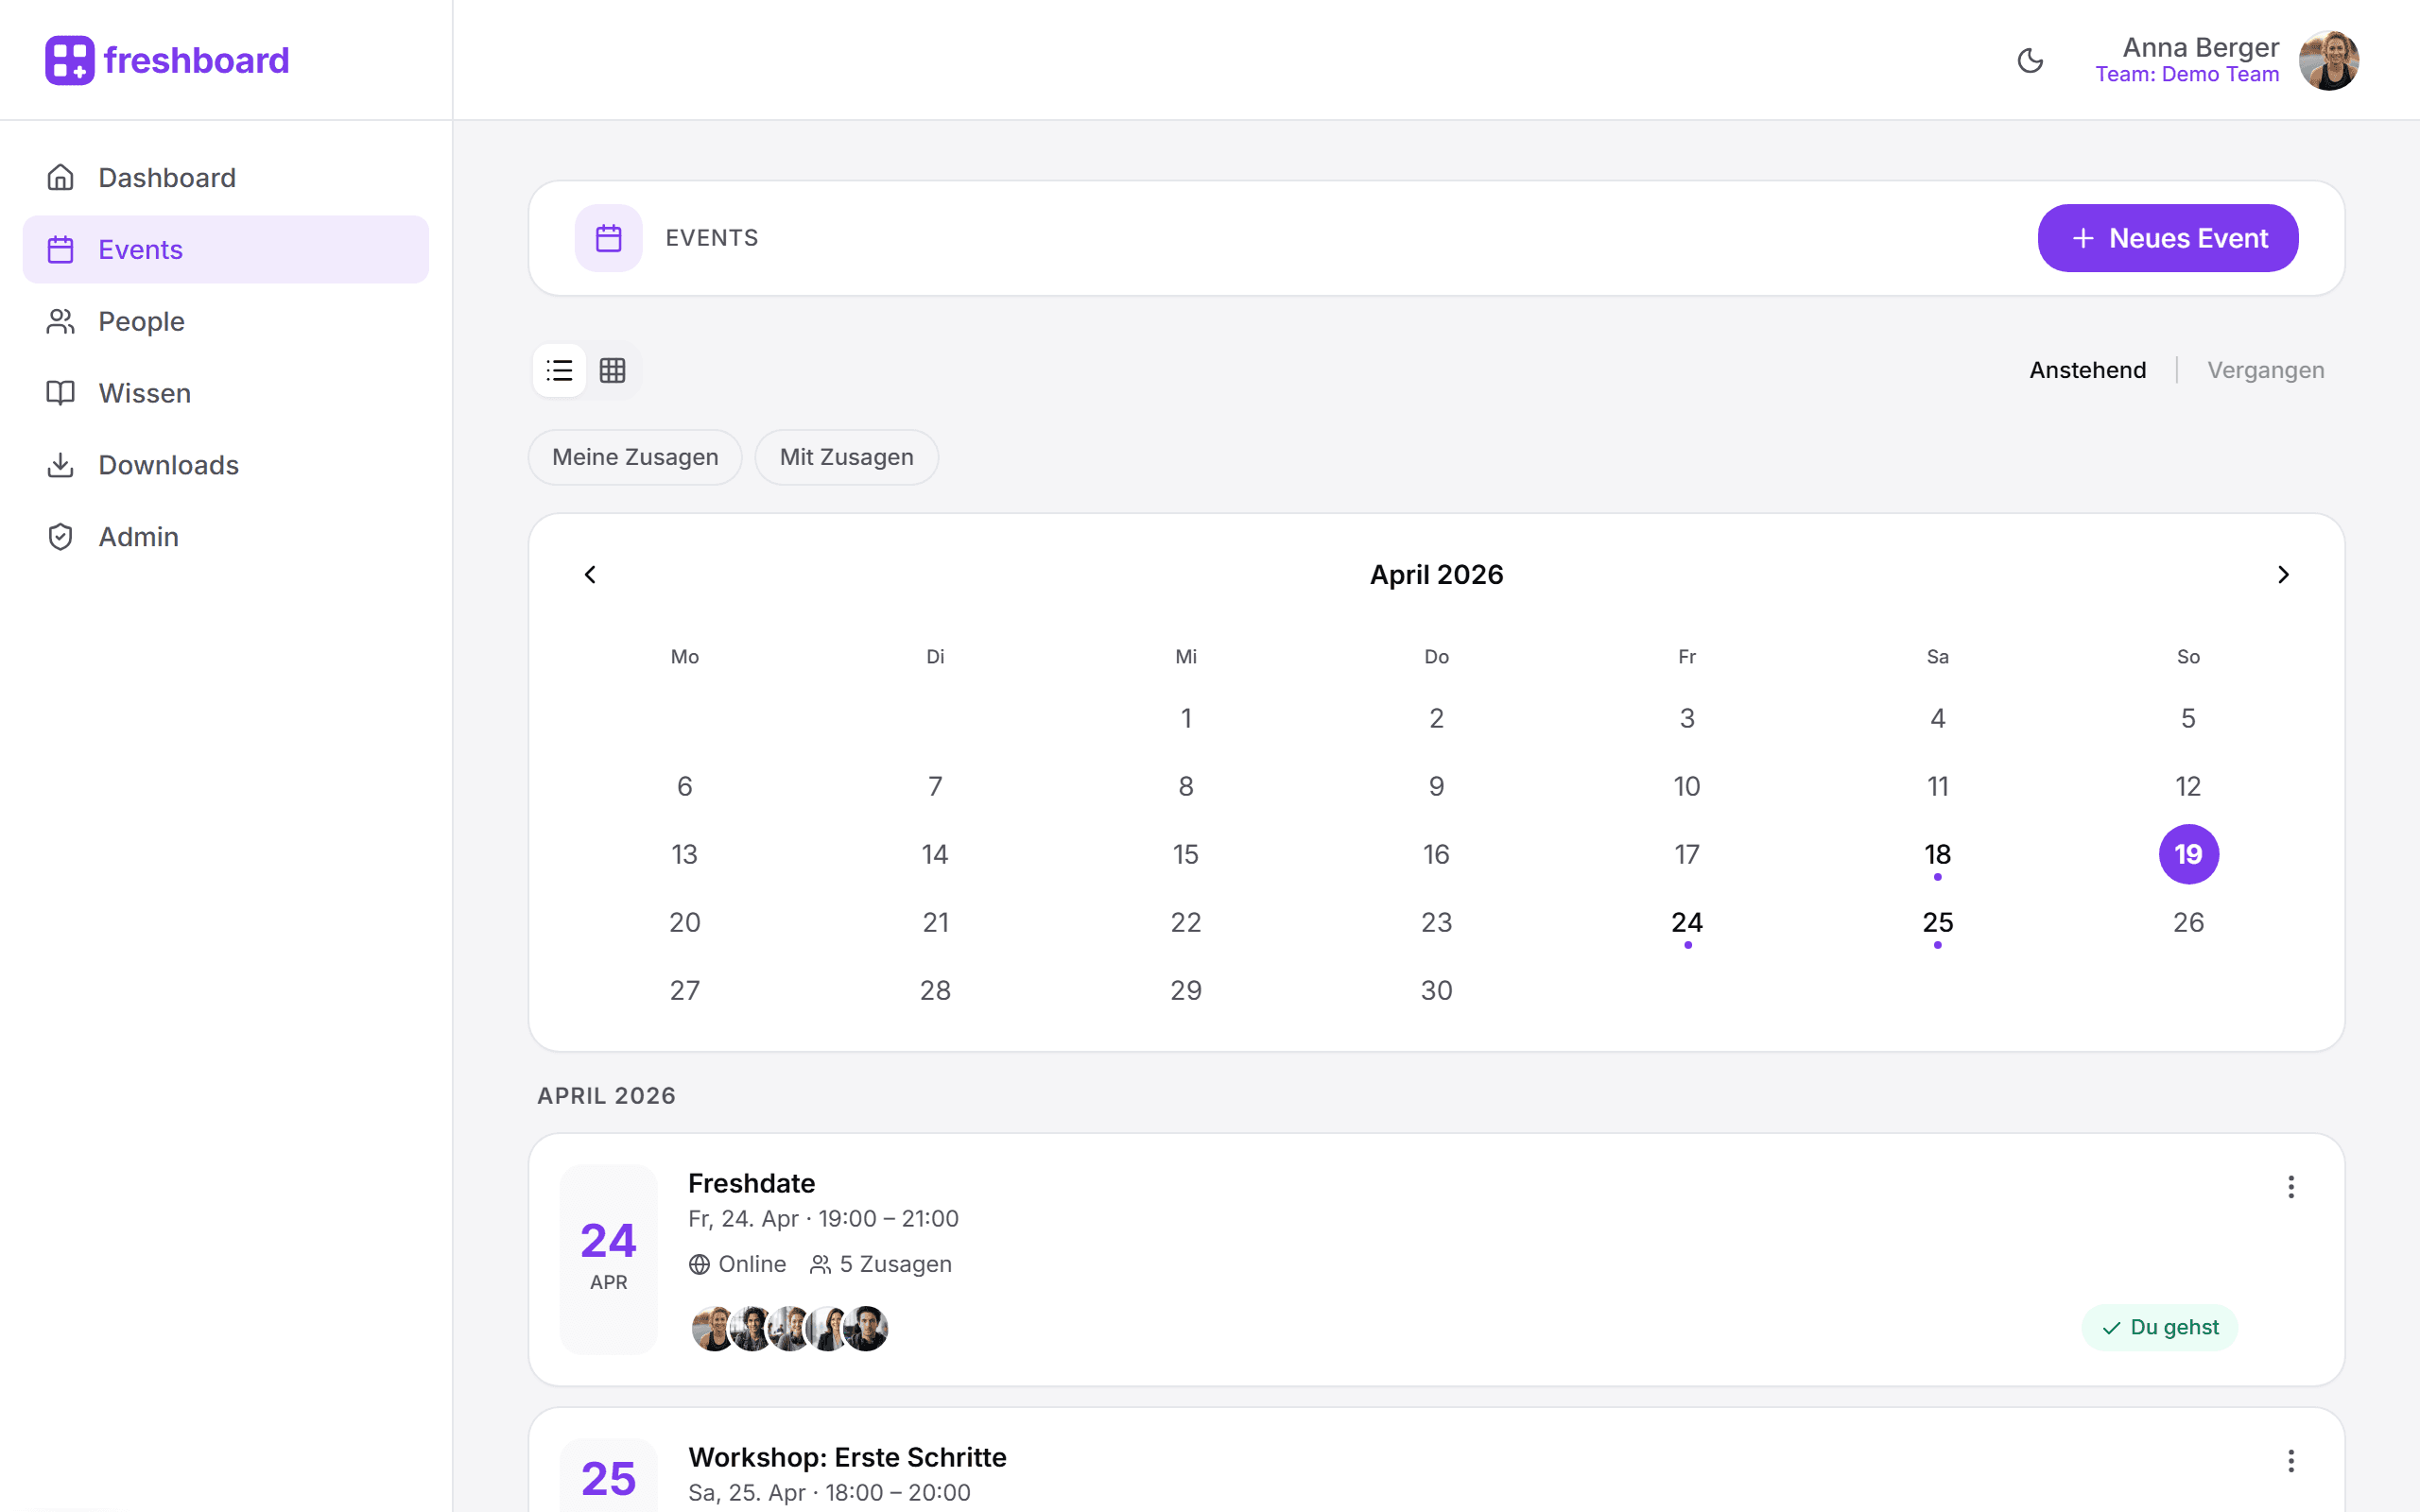Viewport: 2420px width, 1512px height.
Task: Open Downloads in the sidebar
Action: pos(226,465)
